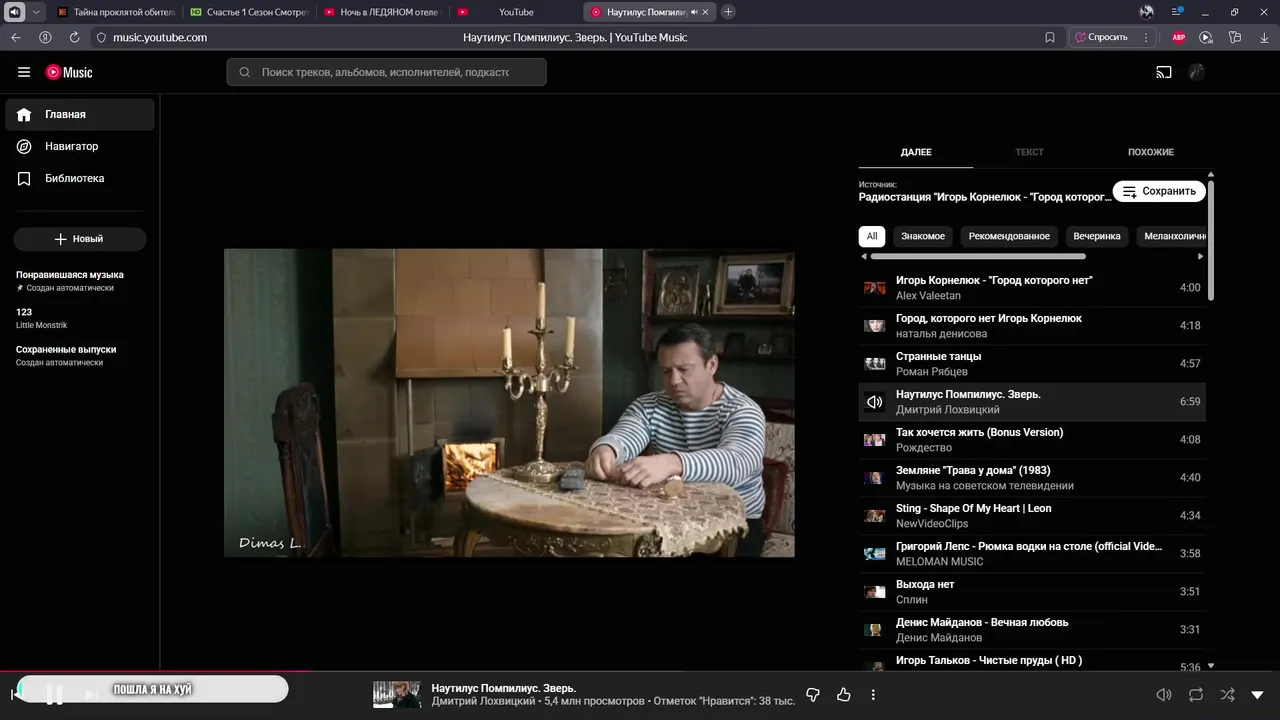Viewport: 1280px width, 720px height.
Task: Toggle repeat mode in player bar
Action: pos(1196,695)
